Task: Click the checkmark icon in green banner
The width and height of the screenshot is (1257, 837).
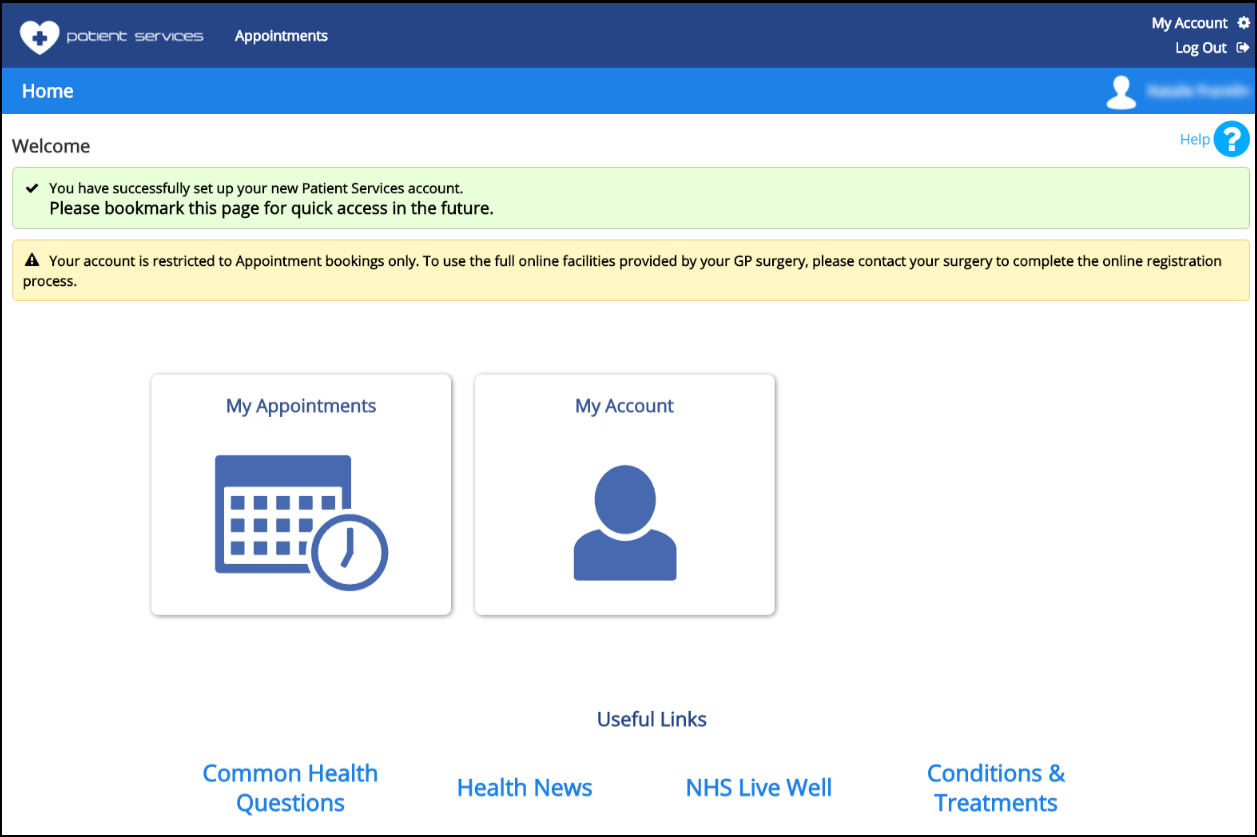Action: point(32,188)
